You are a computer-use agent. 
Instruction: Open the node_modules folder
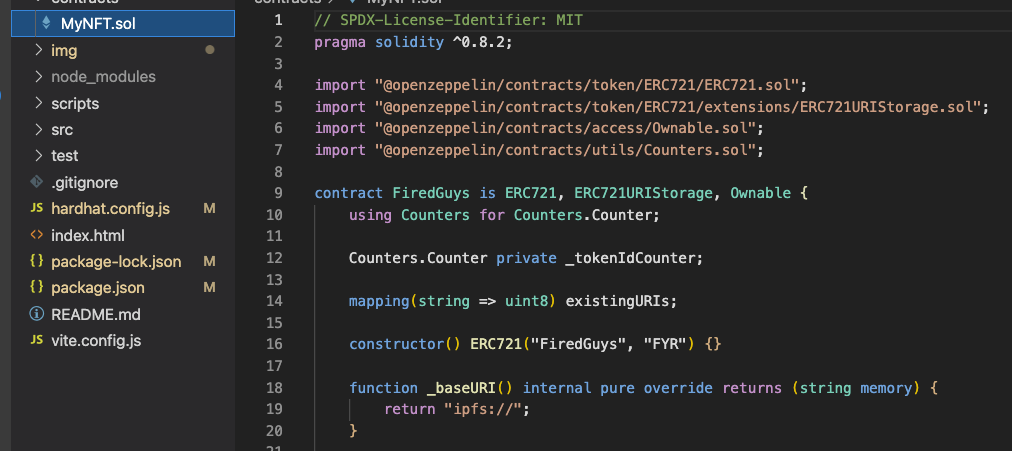(x=103, y=77)
